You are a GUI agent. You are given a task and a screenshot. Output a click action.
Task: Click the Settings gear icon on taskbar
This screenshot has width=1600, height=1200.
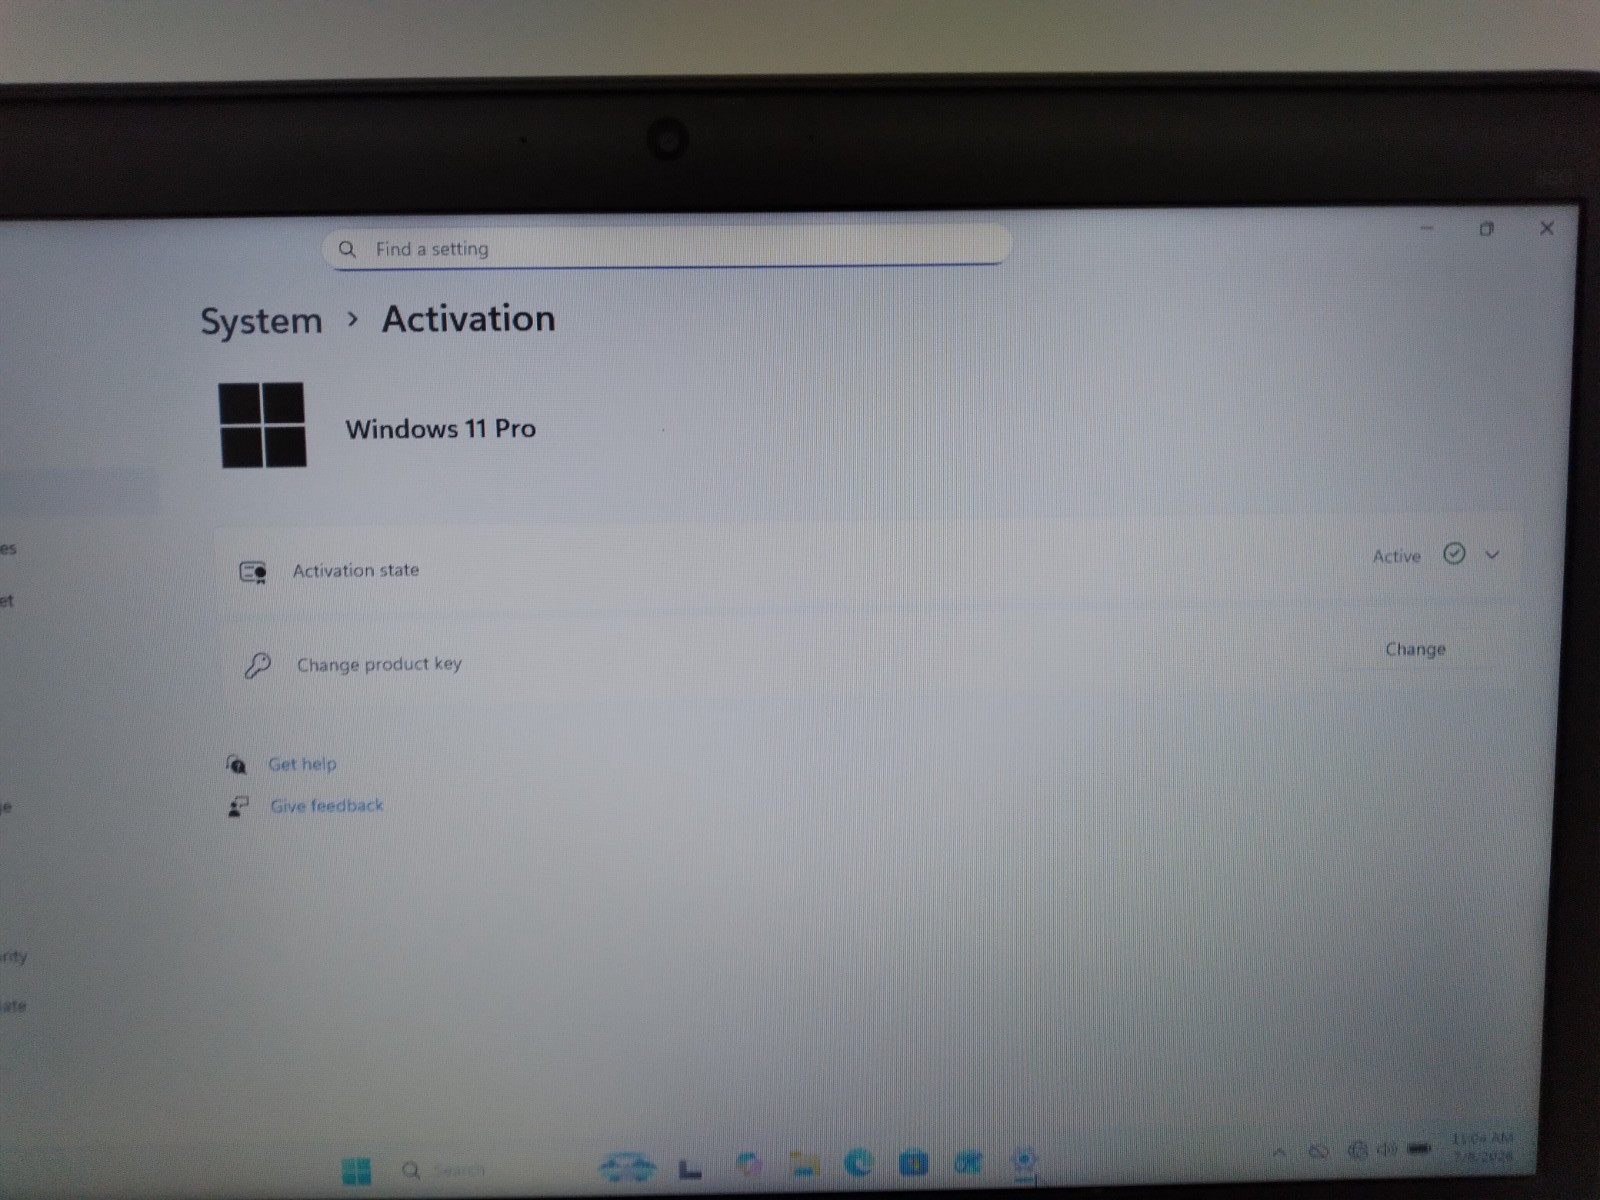(1024, 1161)
